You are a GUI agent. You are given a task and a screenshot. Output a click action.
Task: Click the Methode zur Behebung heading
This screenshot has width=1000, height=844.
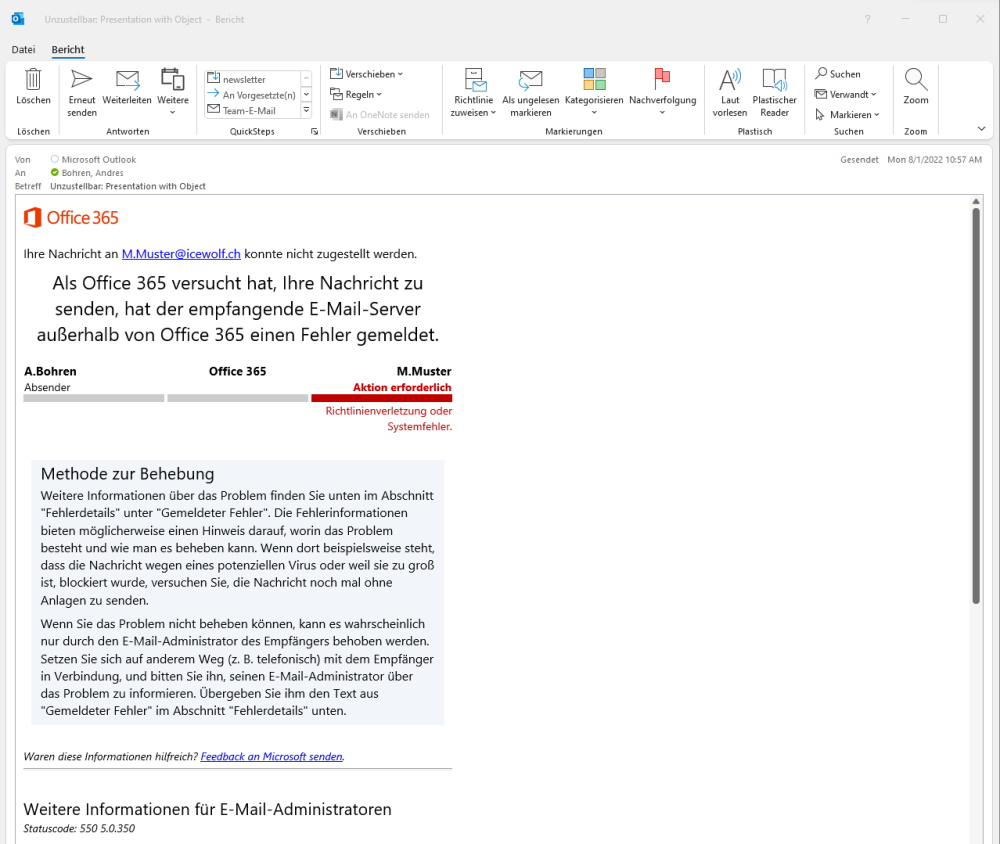tap(128, 474)
